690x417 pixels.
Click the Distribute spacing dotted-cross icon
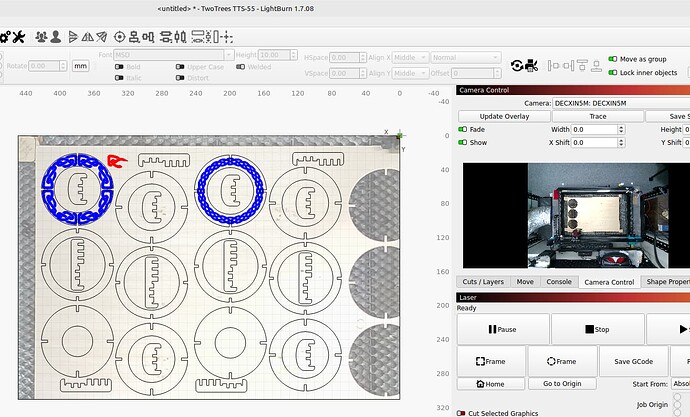(227, 37)
